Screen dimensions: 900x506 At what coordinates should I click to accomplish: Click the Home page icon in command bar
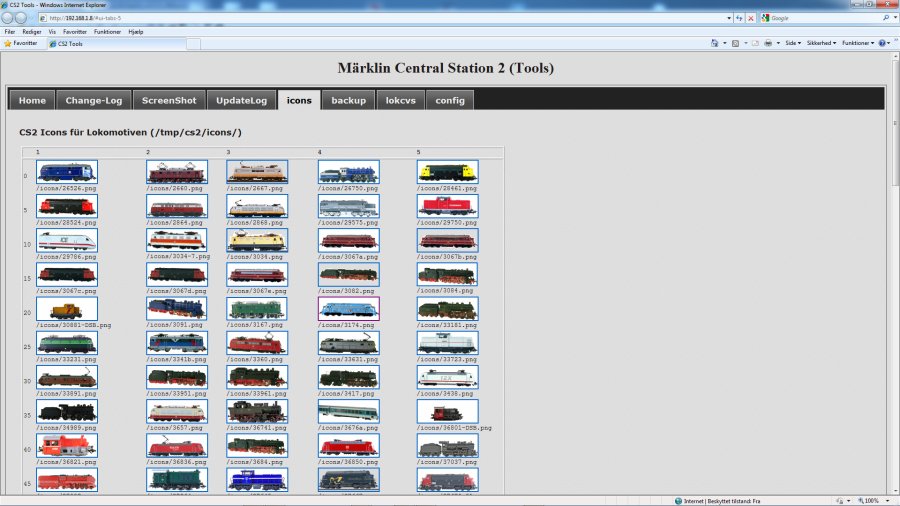click(715, 43)
